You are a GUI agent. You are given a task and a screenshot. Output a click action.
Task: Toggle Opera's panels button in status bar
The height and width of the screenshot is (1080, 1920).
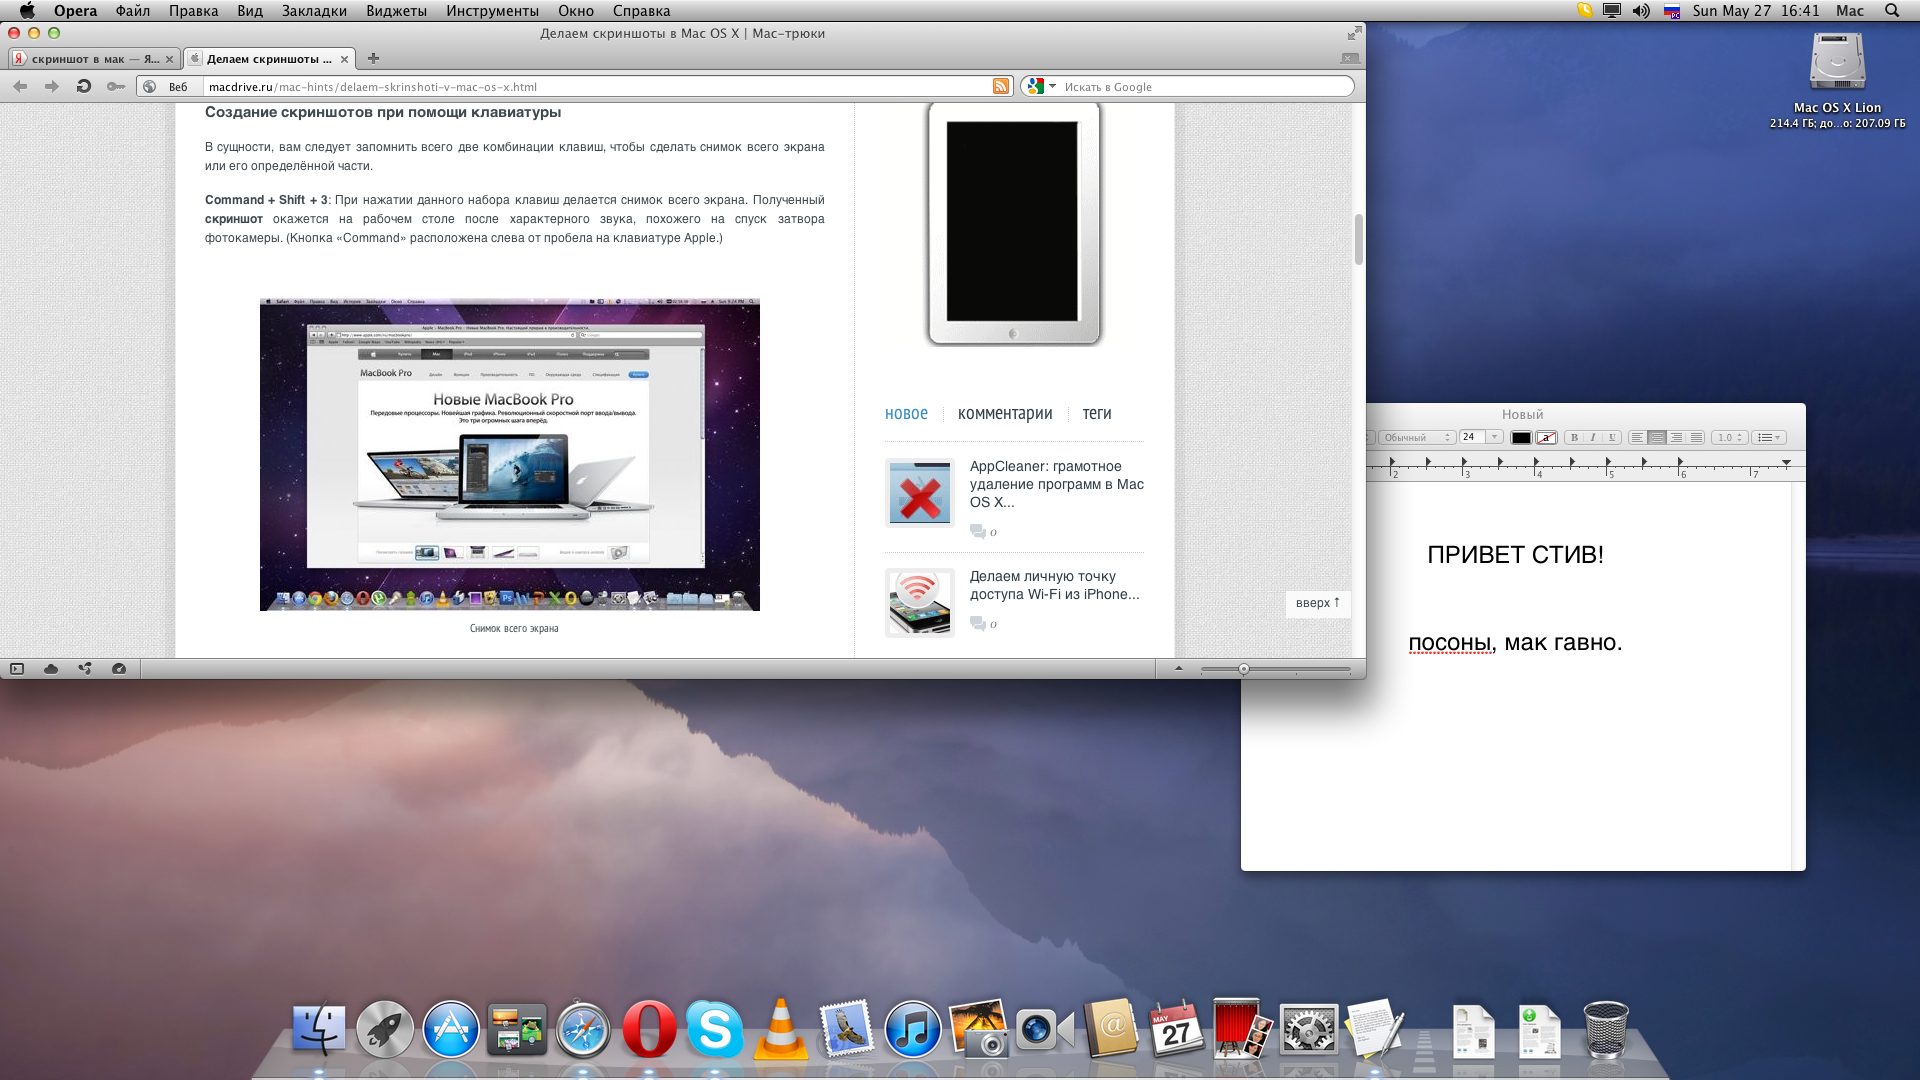[x=17, y=669]
